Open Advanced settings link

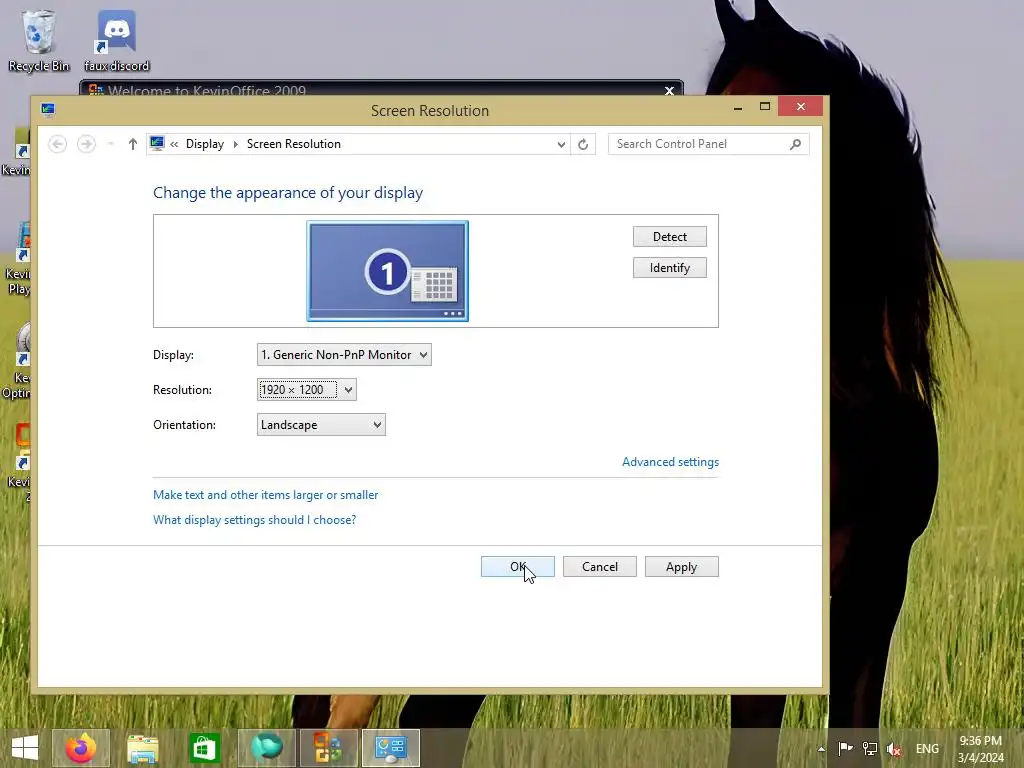click(x=670, y=462)
